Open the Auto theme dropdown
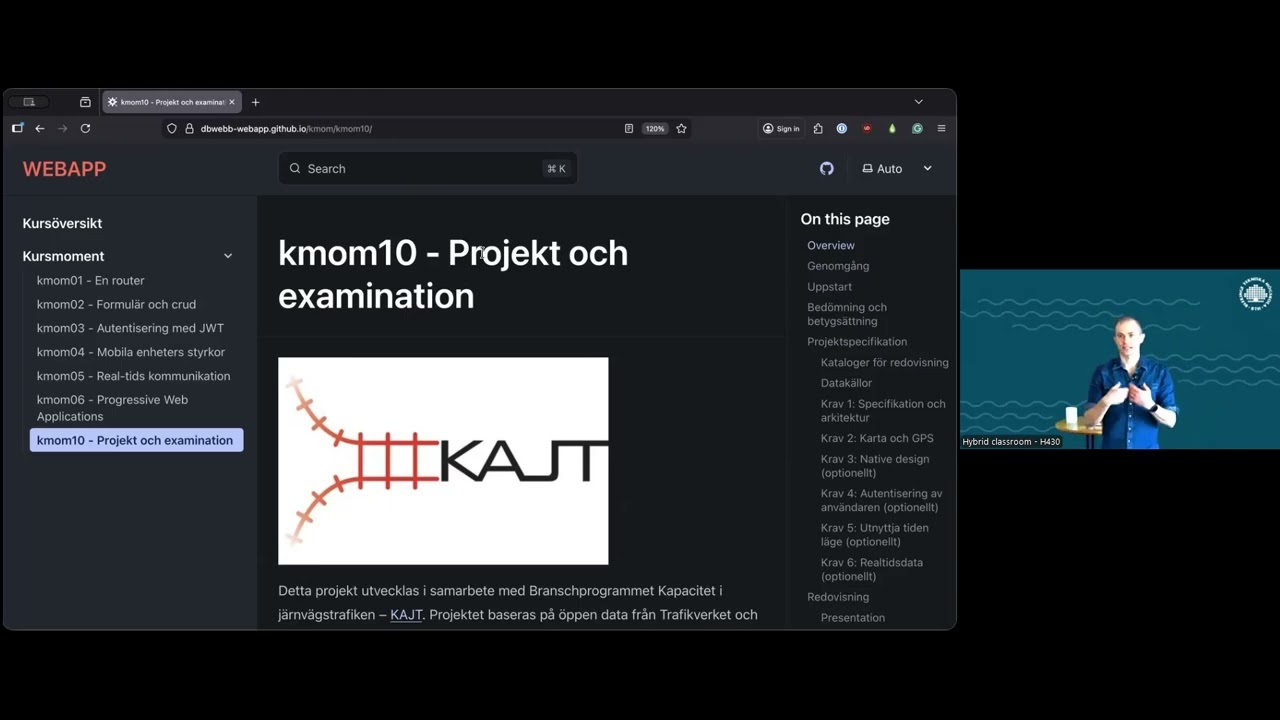 point(897,169)
